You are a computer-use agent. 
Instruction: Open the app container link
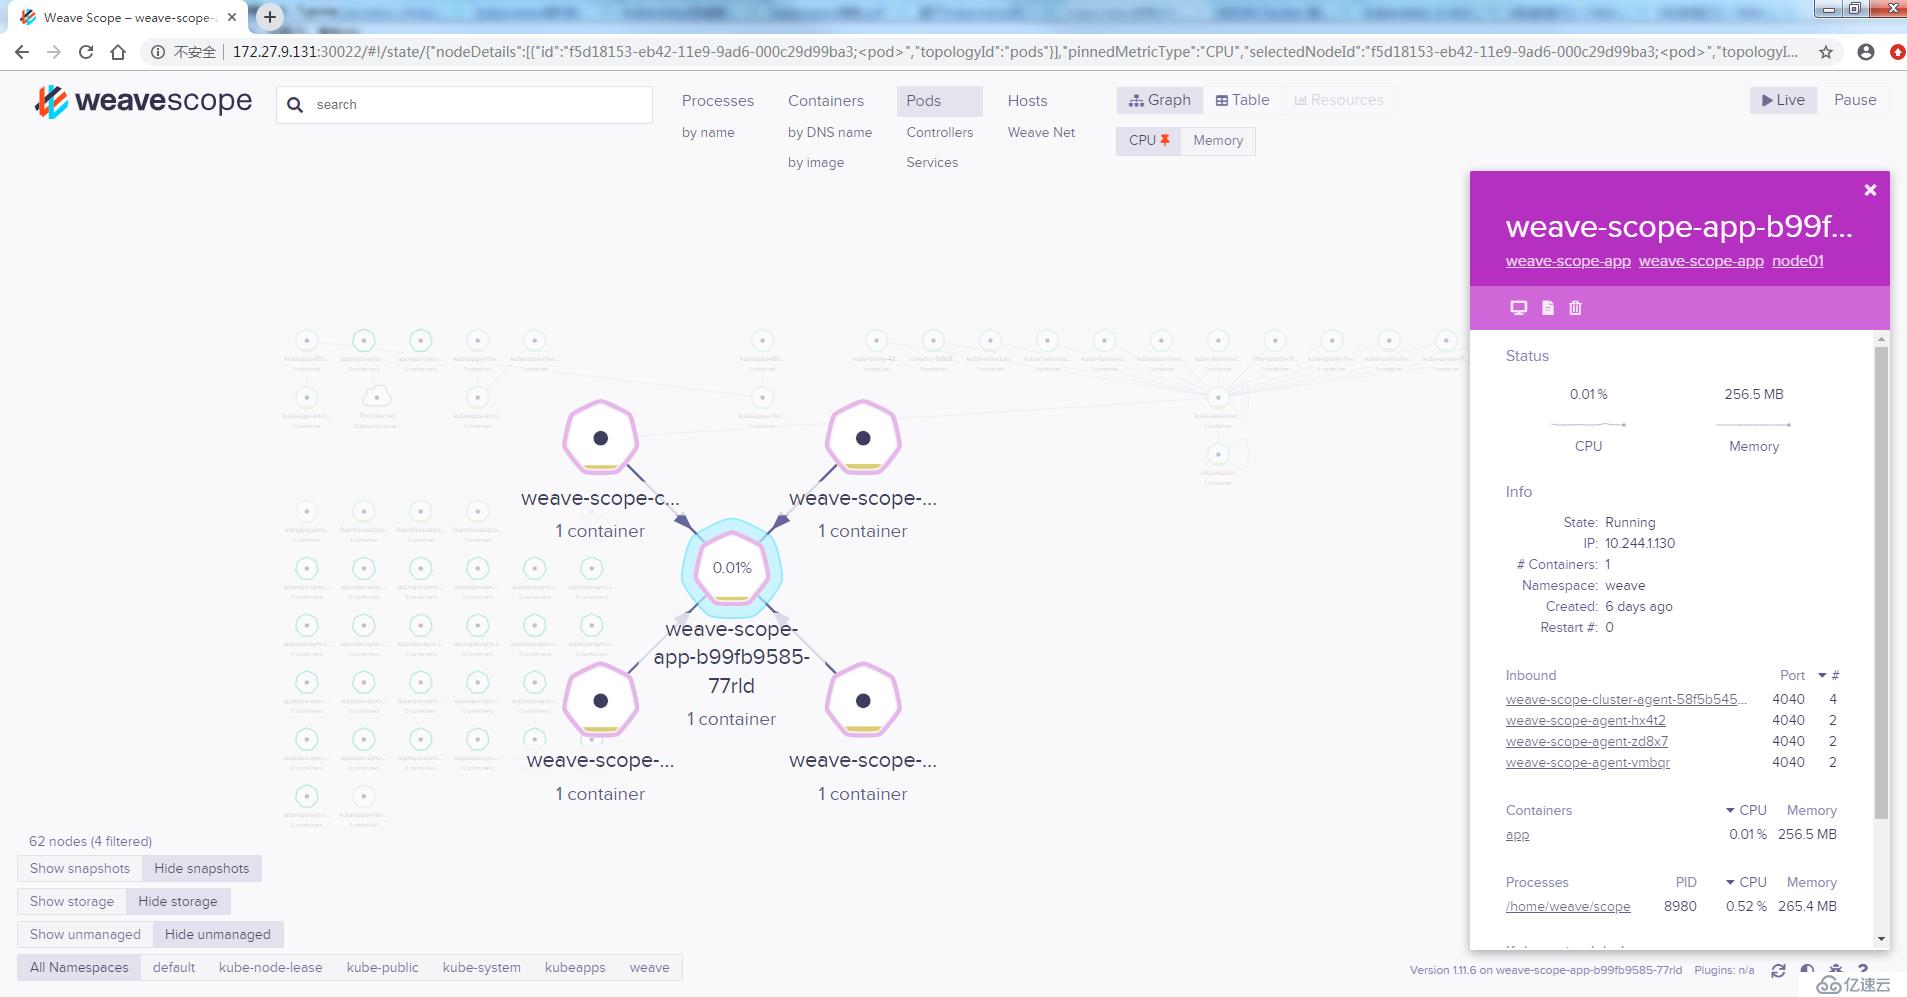pyautogui.click(x=1517, y=835)
